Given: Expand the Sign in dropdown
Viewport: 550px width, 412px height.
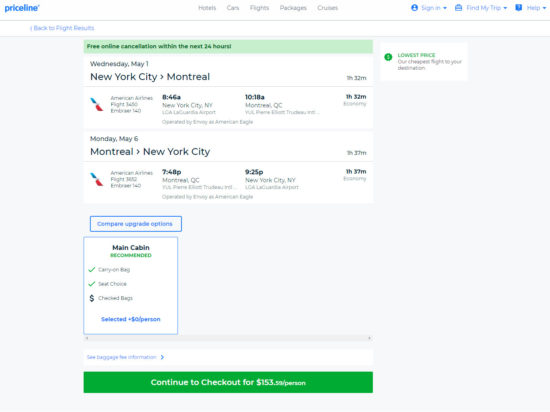Looking at the screenshot, I should [434, 8].
